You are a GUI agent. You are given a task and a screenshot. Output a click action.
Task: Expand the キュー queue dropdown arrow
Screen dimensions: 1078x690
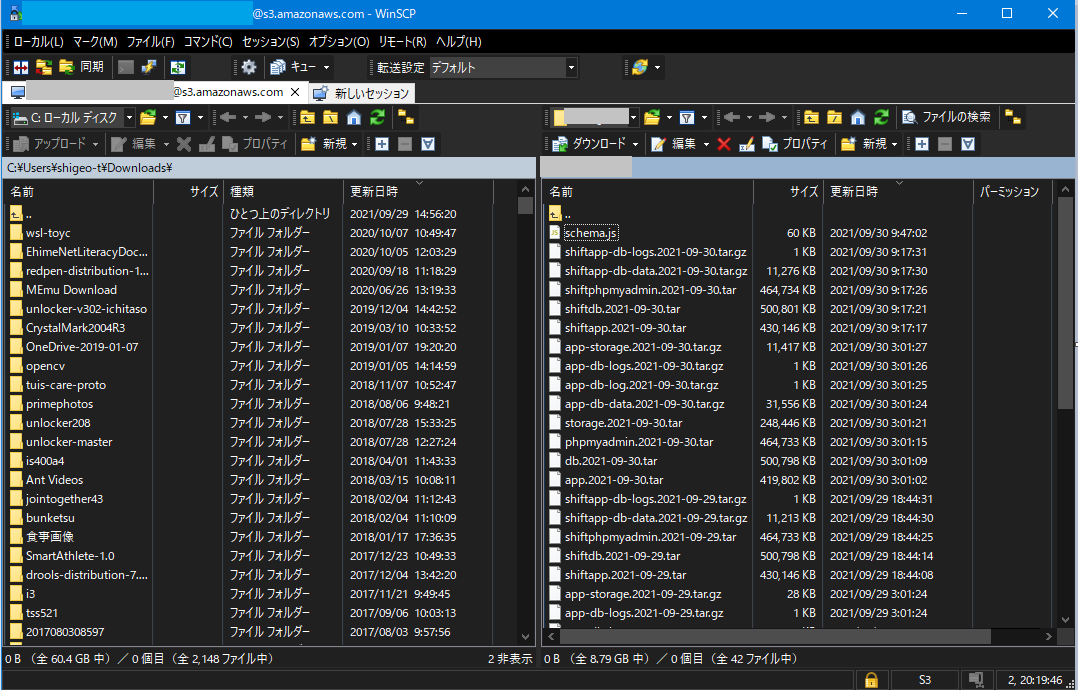coord(327,67)
